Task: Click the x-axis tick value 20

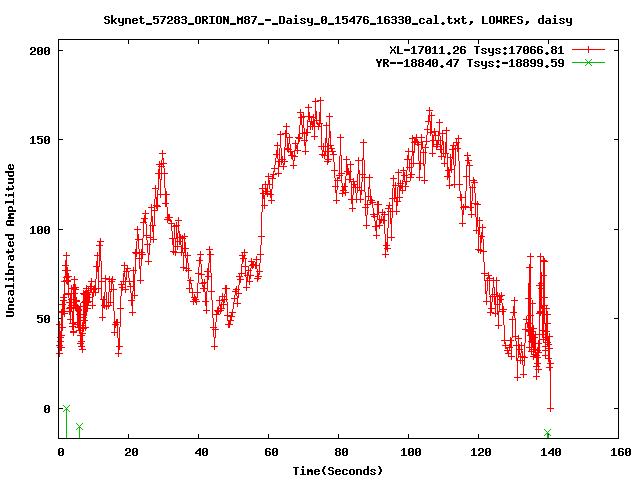Action: click(x=131, y=452)
